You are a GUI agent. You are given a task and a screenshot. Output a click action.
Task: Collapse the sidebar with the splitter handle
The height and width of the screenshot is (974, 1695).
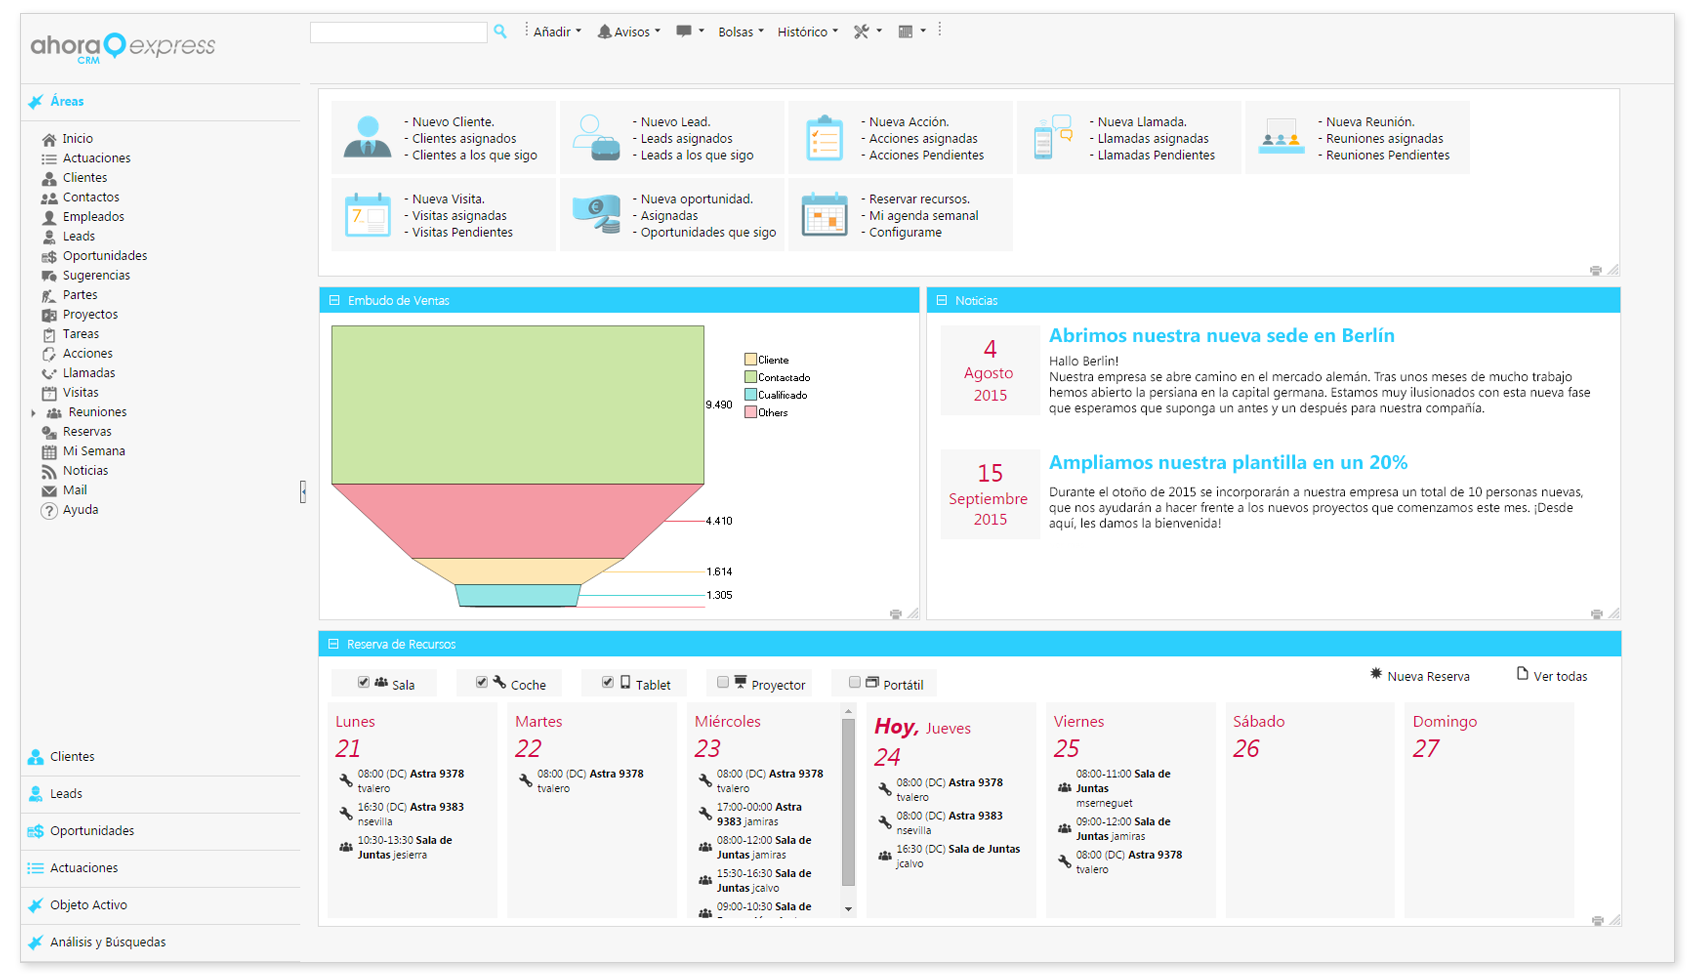[303, 491]
